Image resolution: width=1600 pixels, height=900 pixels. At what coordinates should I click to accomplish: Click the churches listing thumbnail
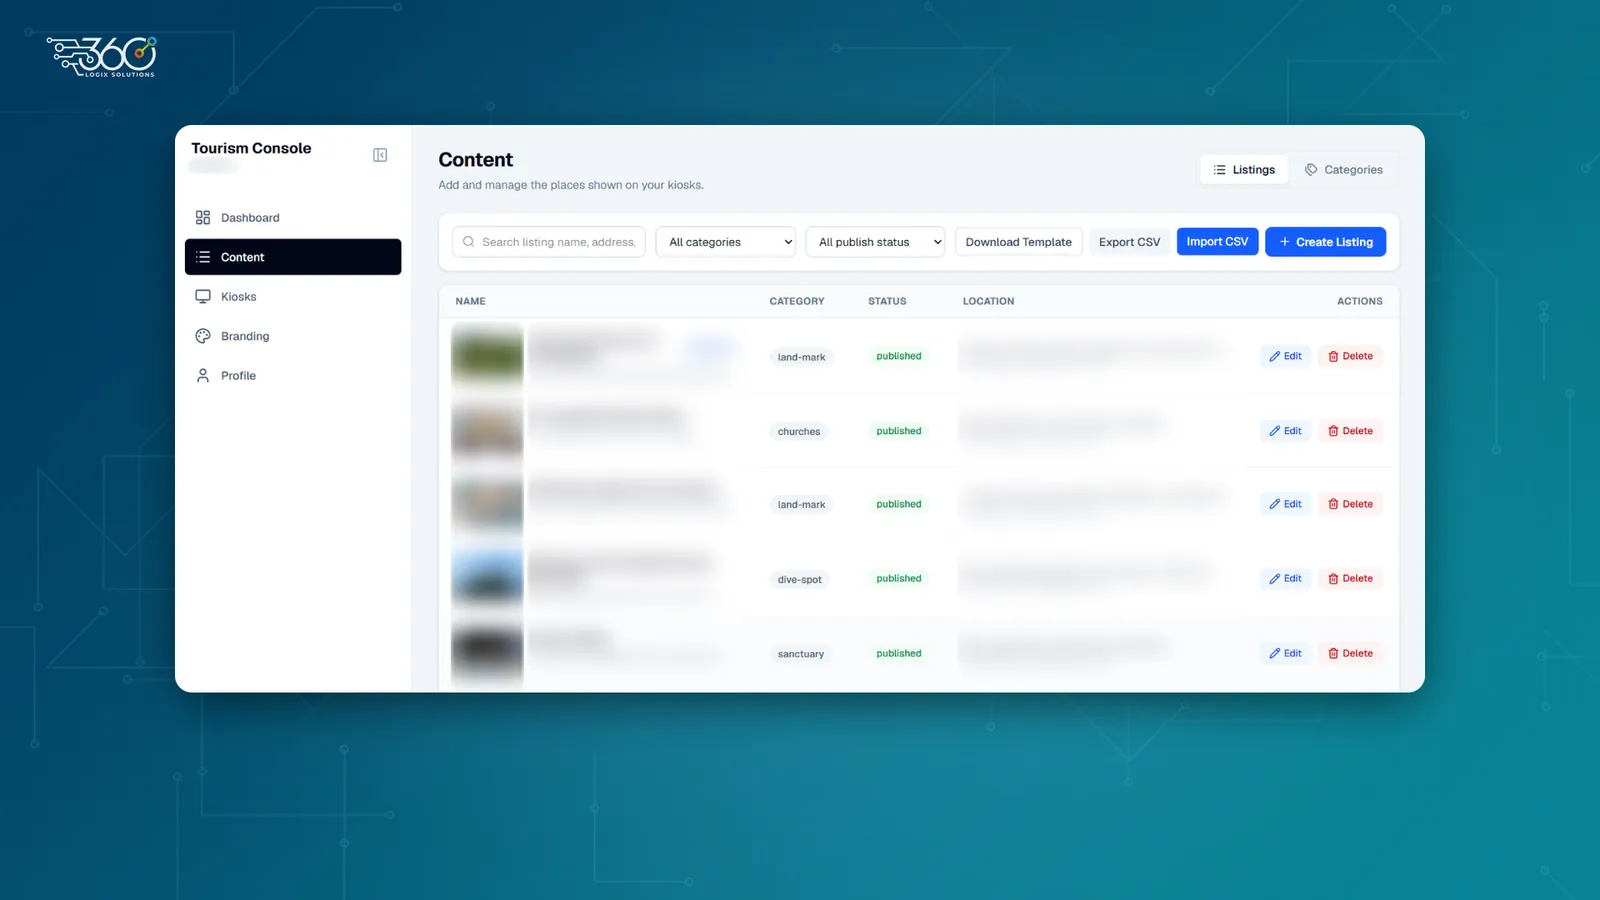coord(487,431)
